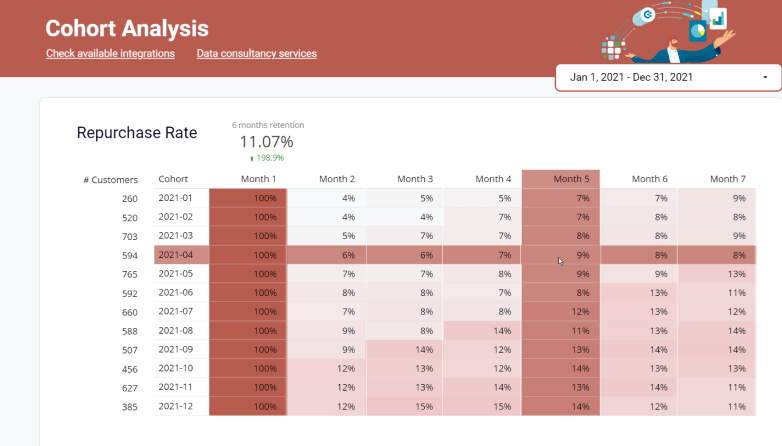782x446 pixels.
Task: Open the Check available integrations link
Action: 110,53
